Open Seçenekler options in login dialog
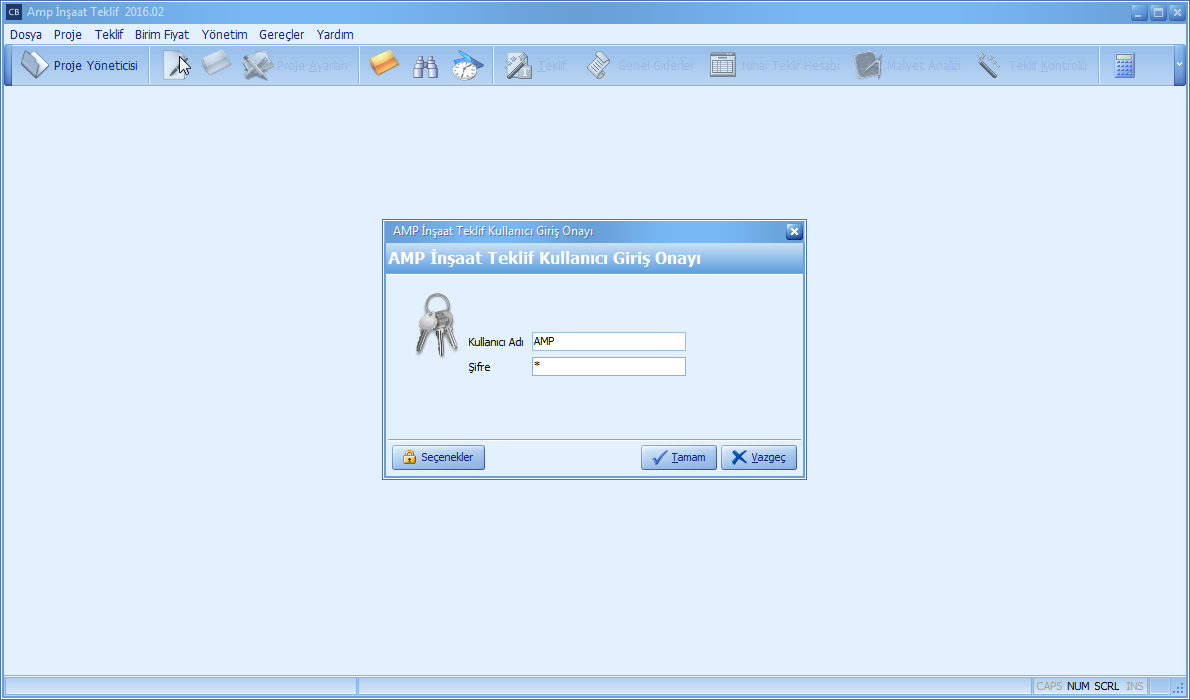1190x700 pixels. pyautogui.click(x=438, y=457)
